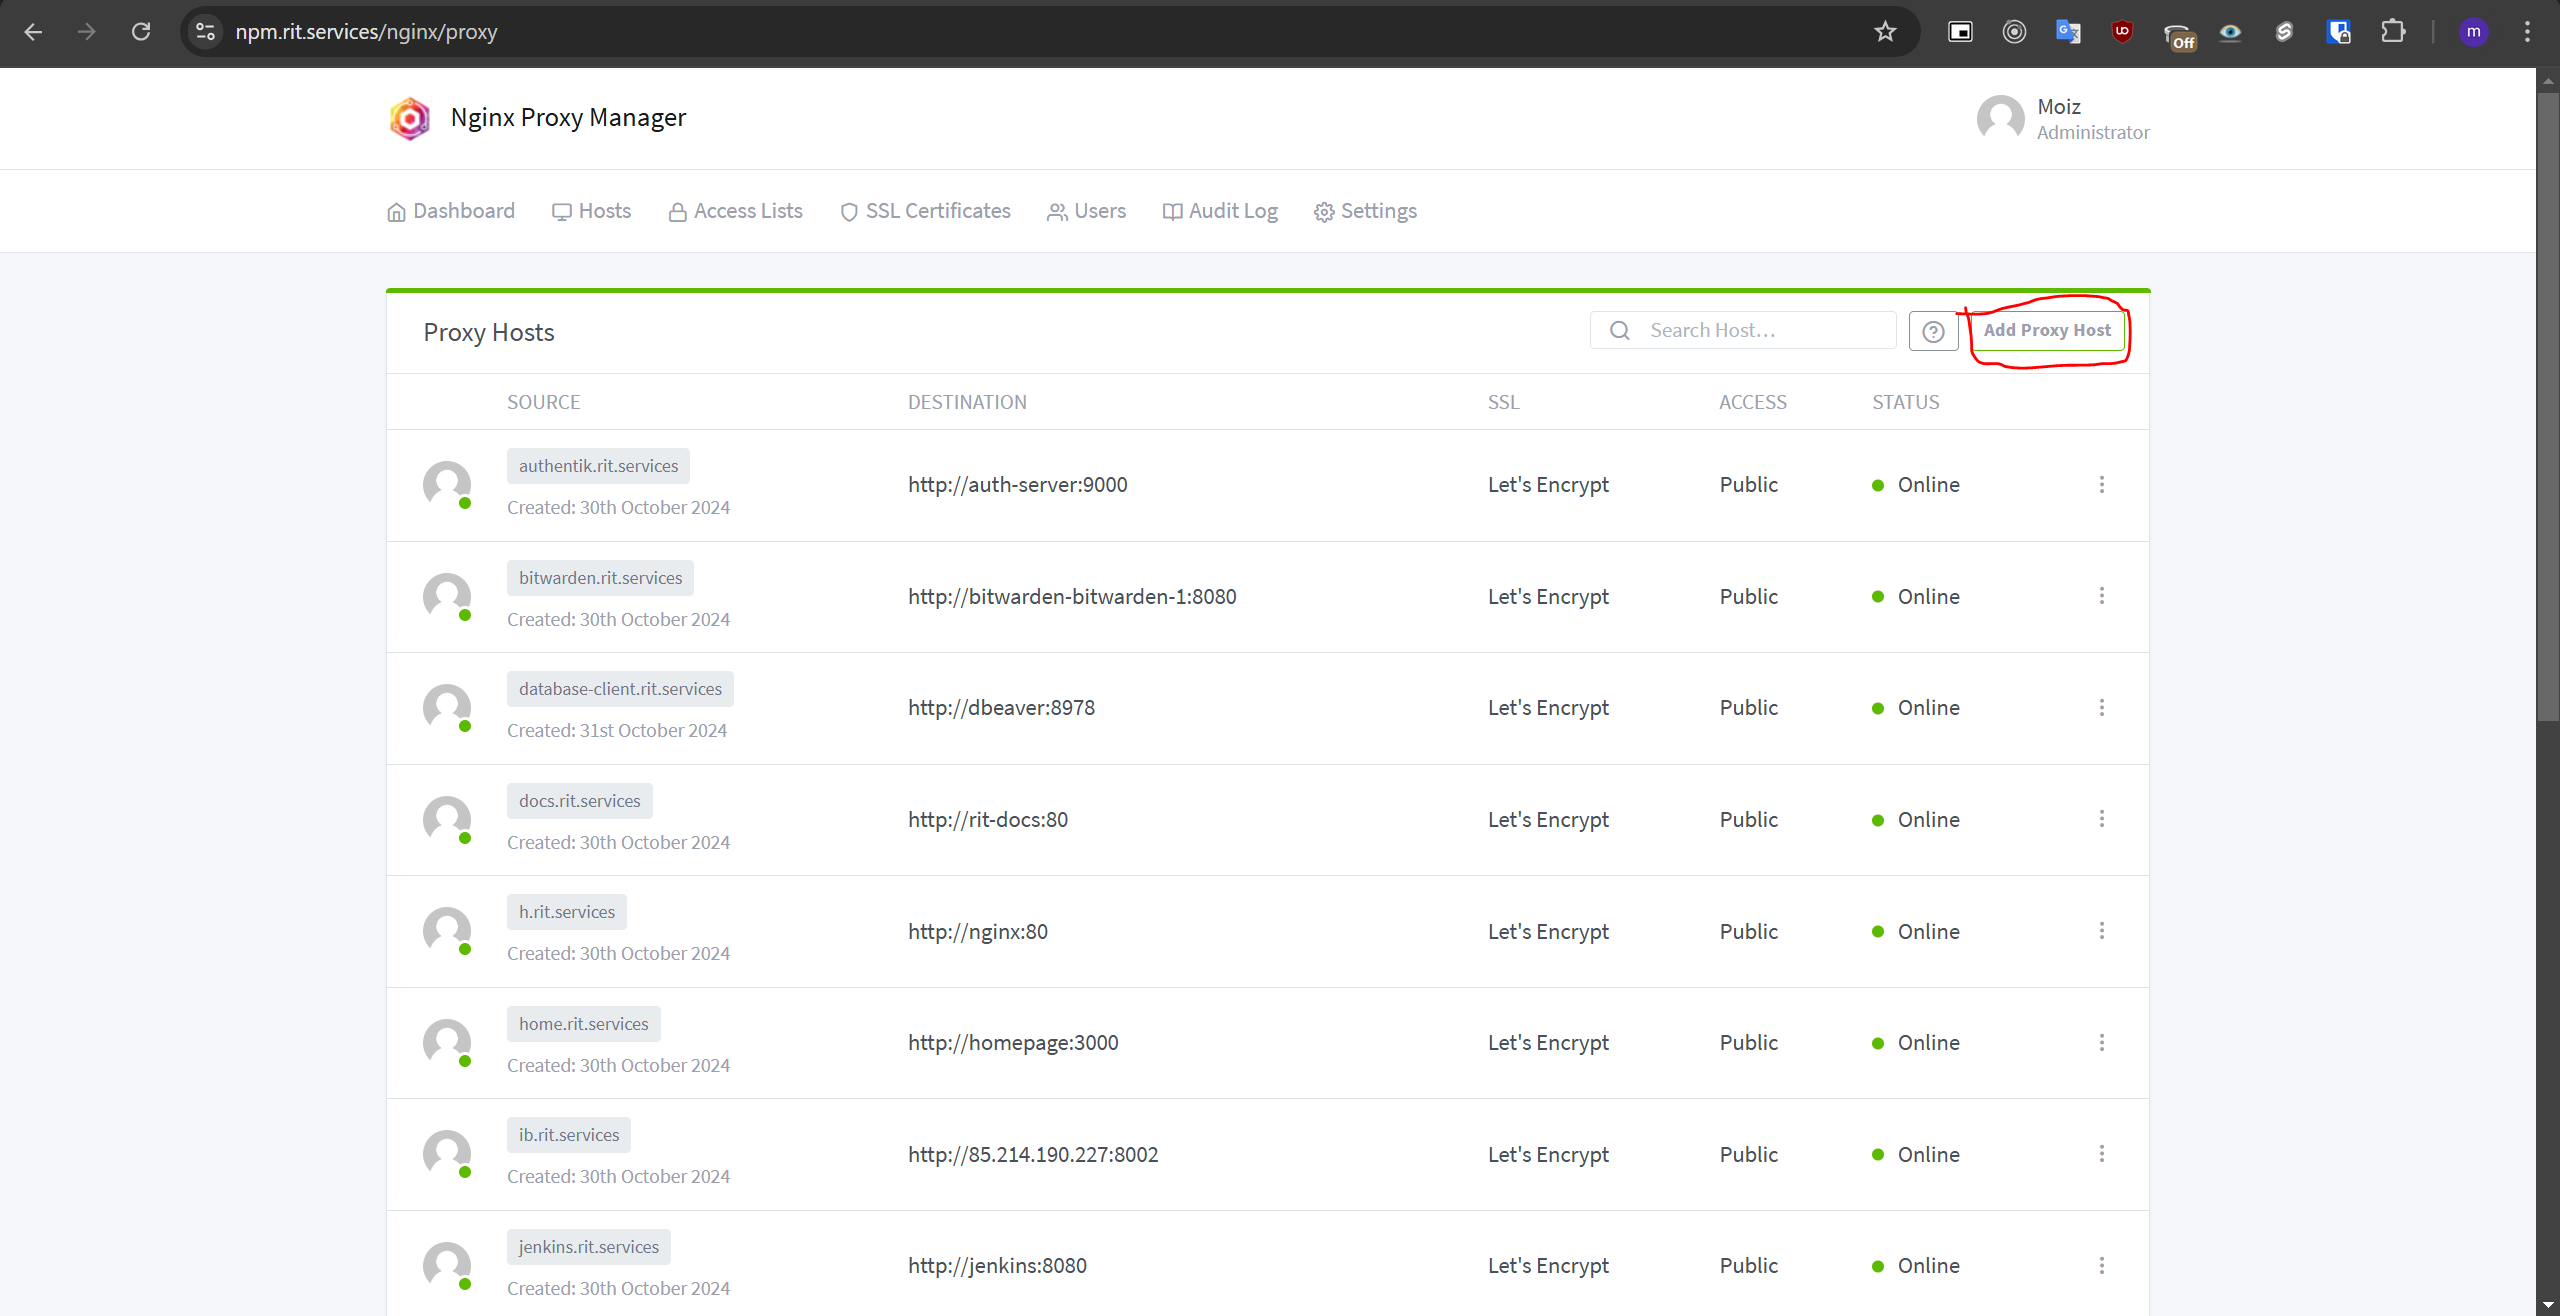Open actions menu for database-client.rit.services row
2560x1316 pixels.
click(x=2101, y=708)
